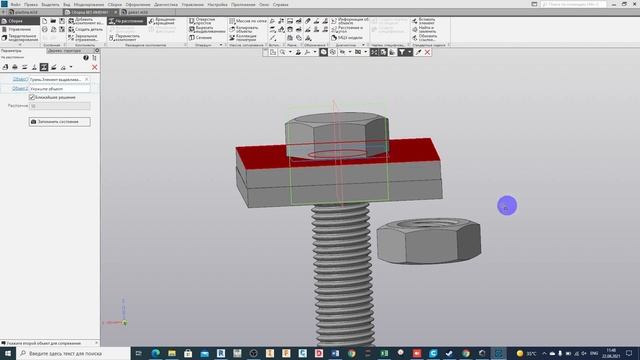Image resolution: width=640 pixels, height=360 pixels.
Task: Click the Save diskette icon
Action: 62,21
